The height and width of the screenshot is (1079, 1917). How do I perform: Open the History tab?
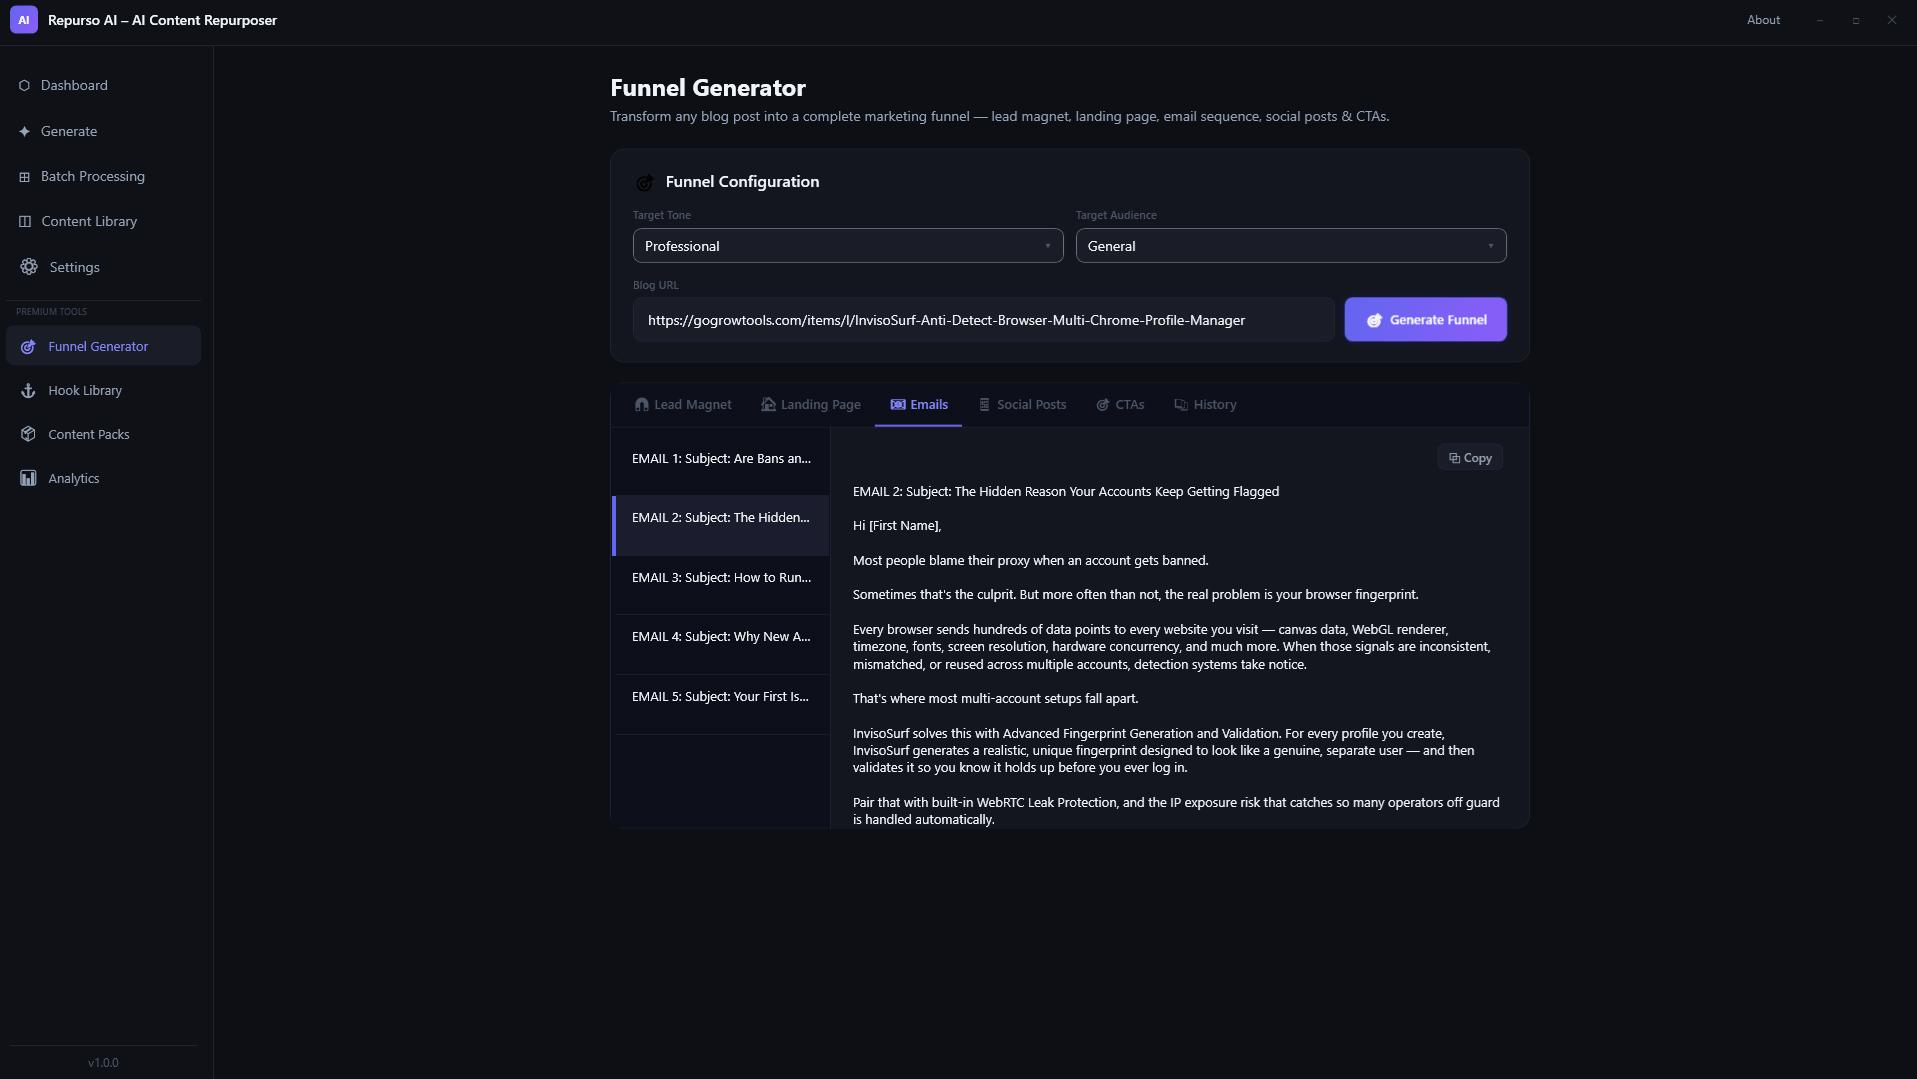(1205, 405)
